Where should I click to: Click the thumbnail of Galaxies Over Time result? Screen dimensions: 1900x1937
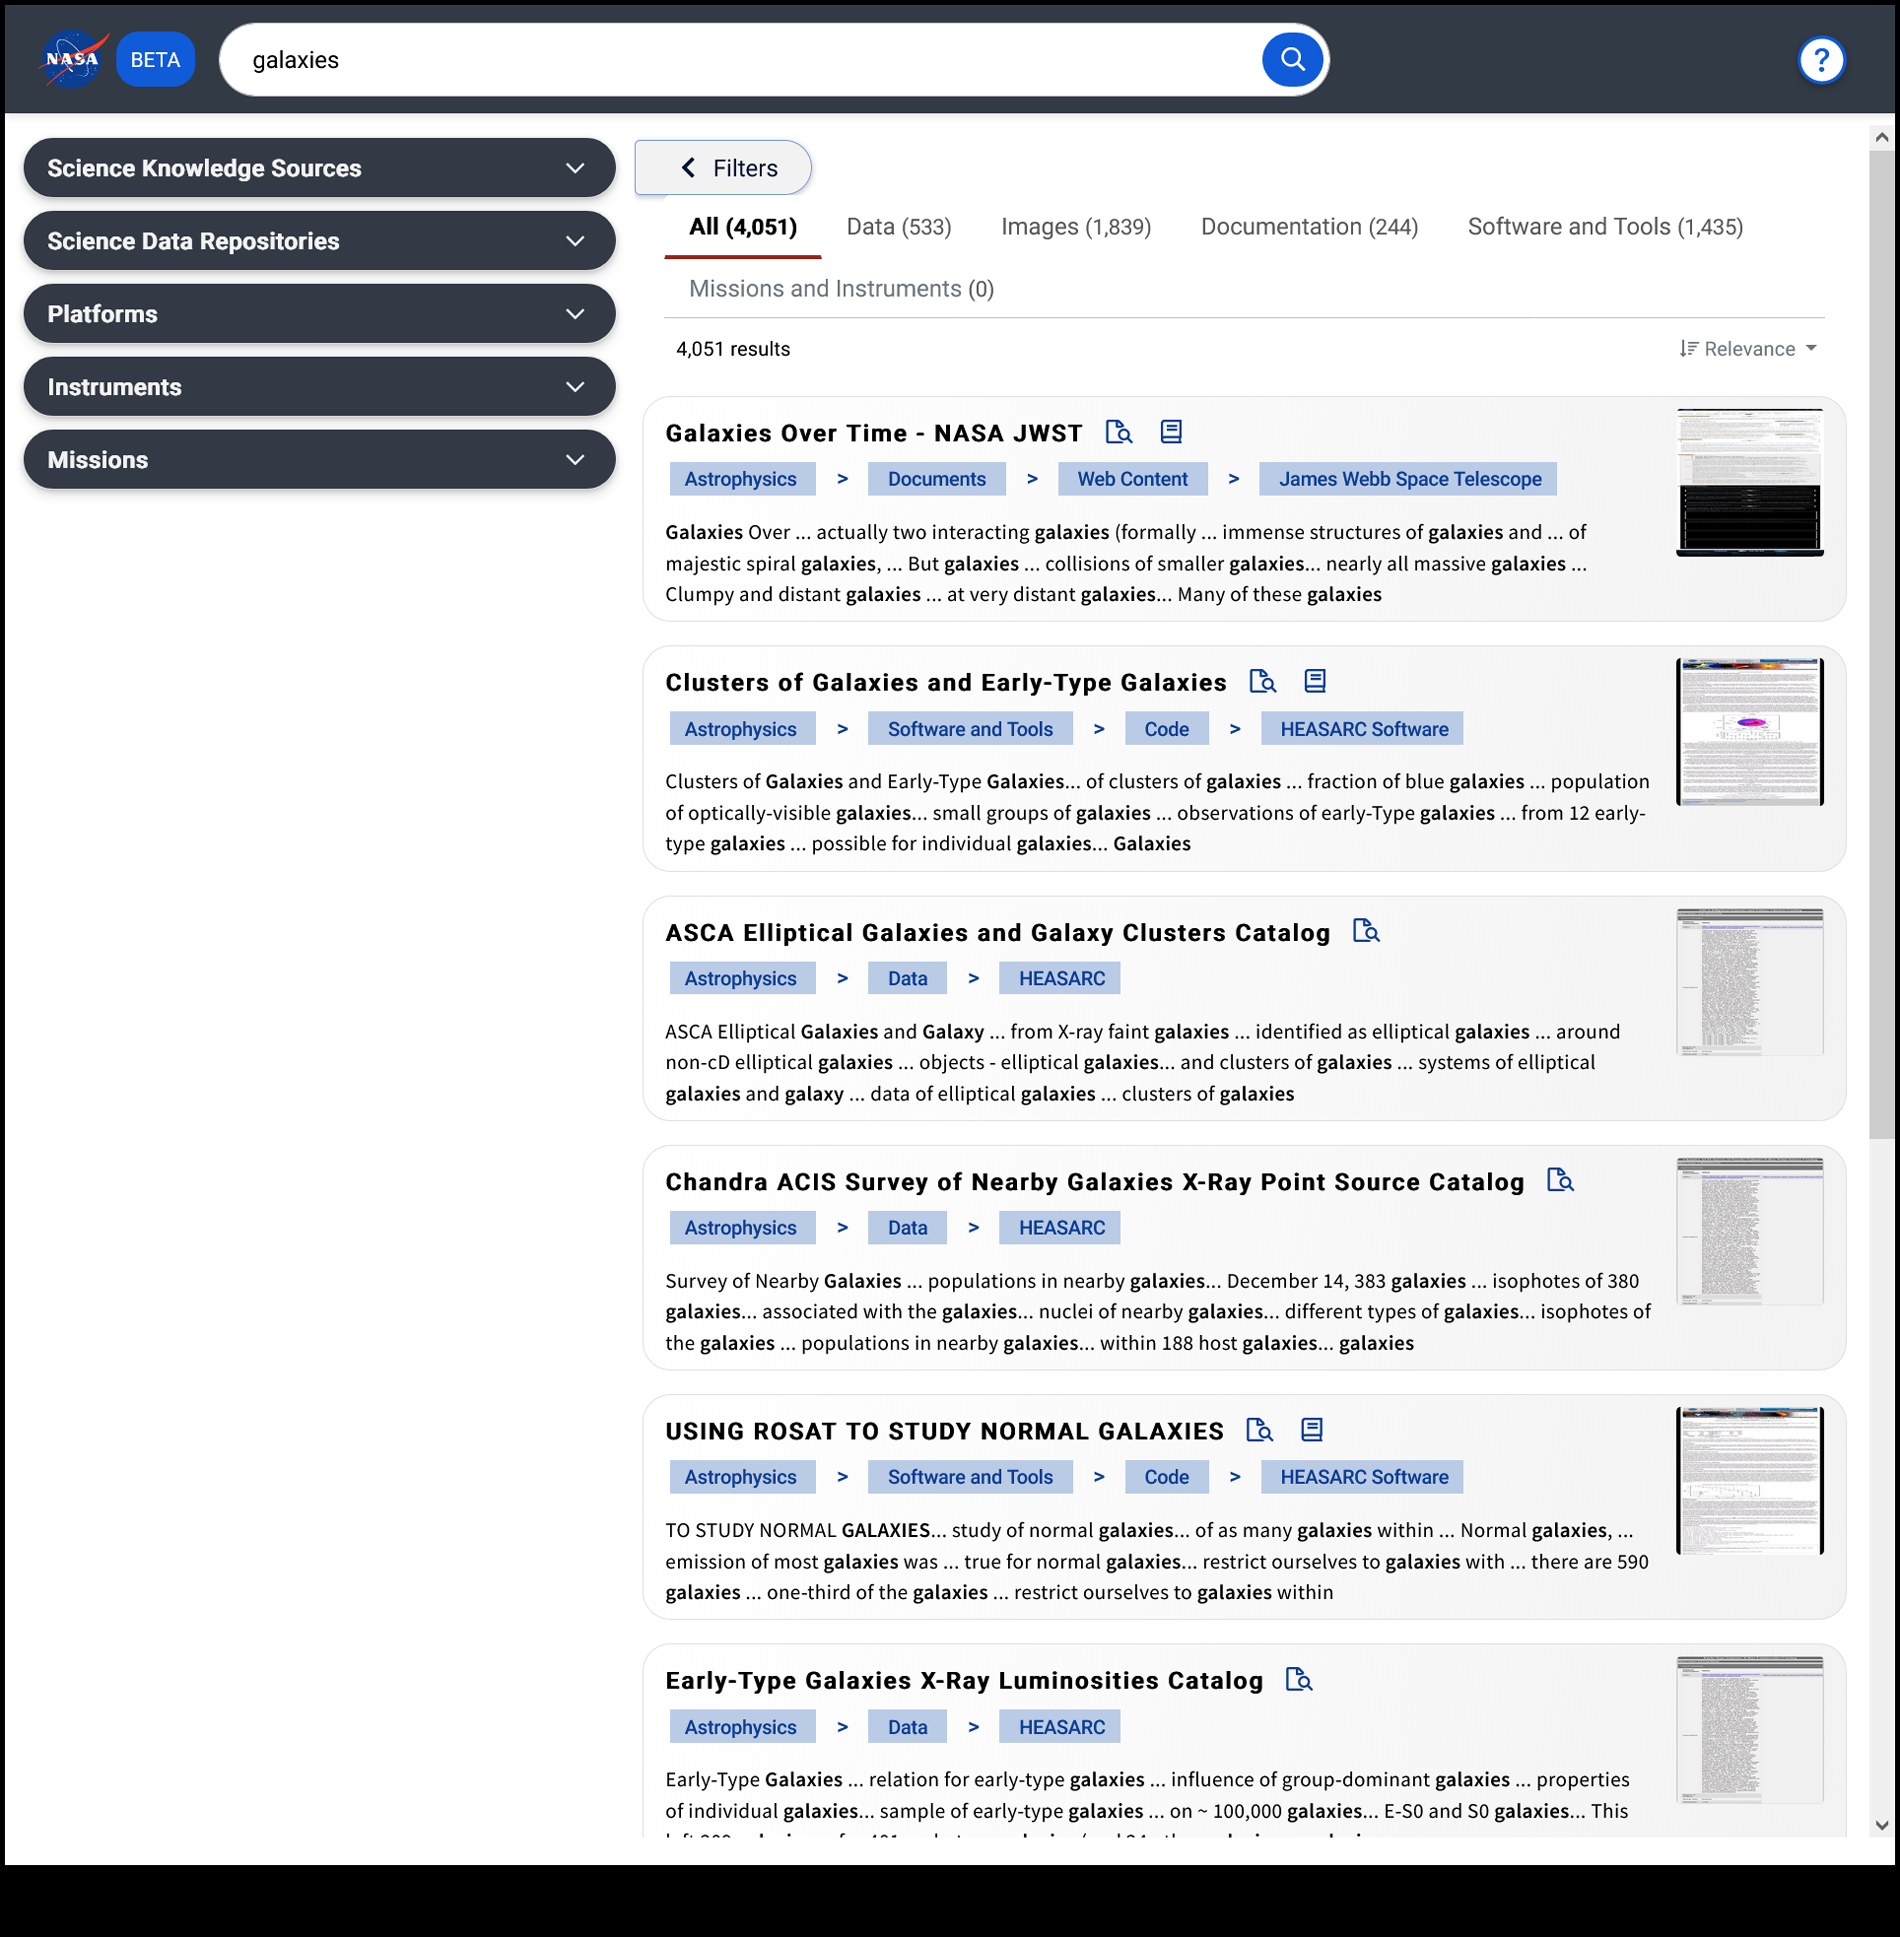click(1749, 482)
